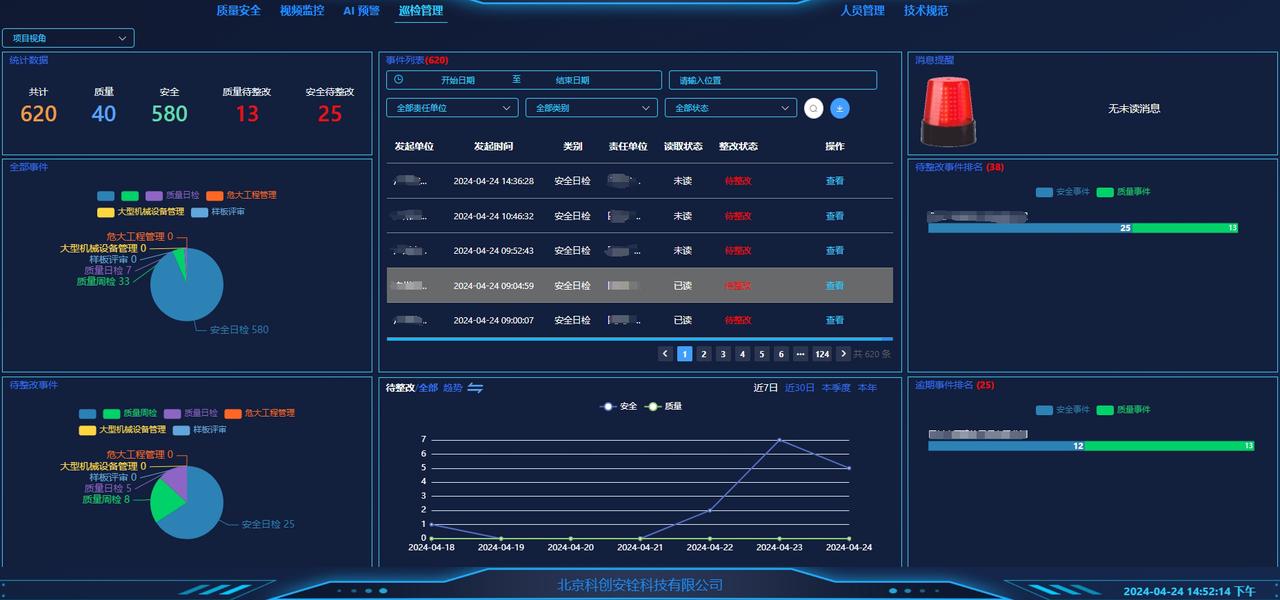Open the 人员管理 tab
1280x600 pixels.
[862, 11]
